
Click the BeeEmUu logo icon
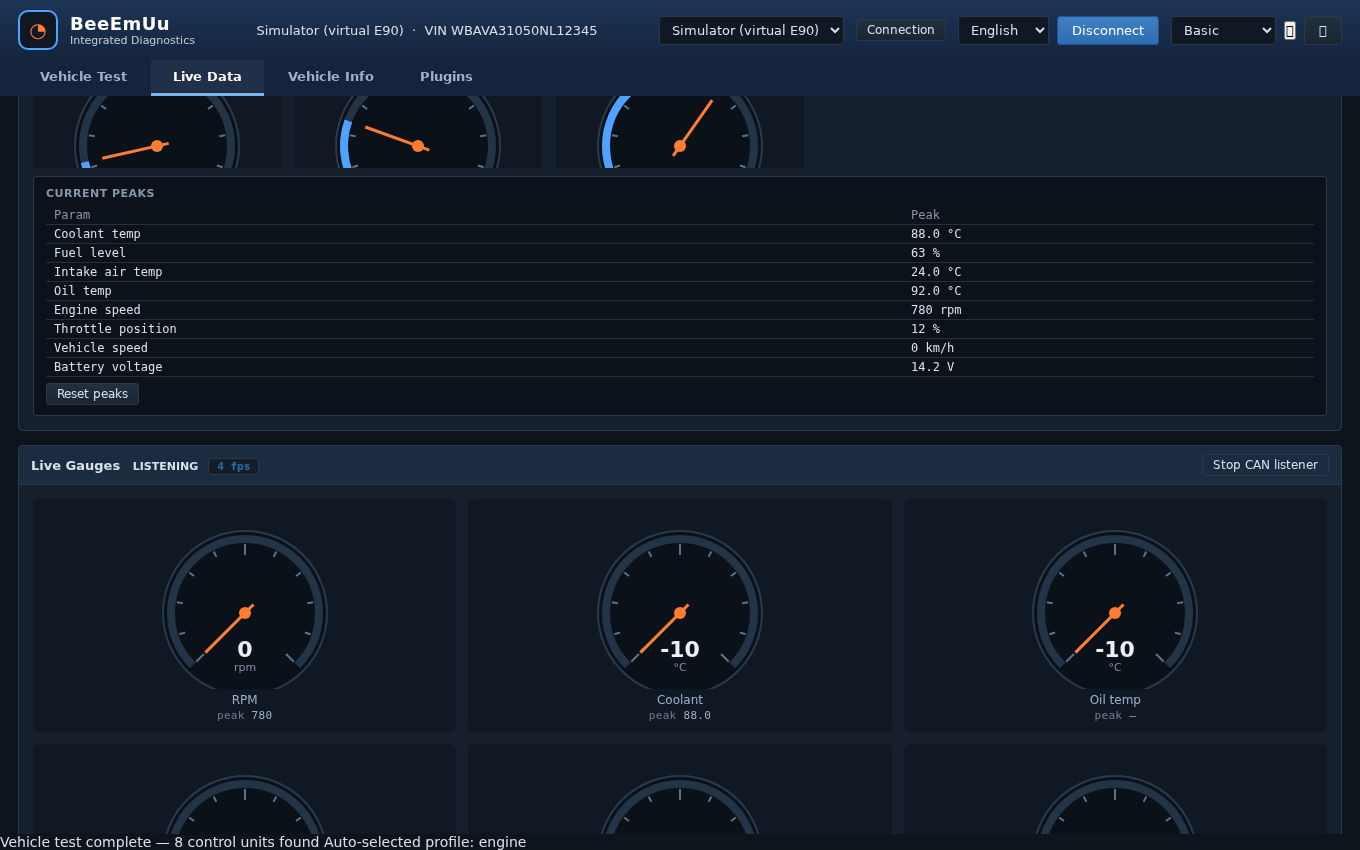(x=38, y=30)
